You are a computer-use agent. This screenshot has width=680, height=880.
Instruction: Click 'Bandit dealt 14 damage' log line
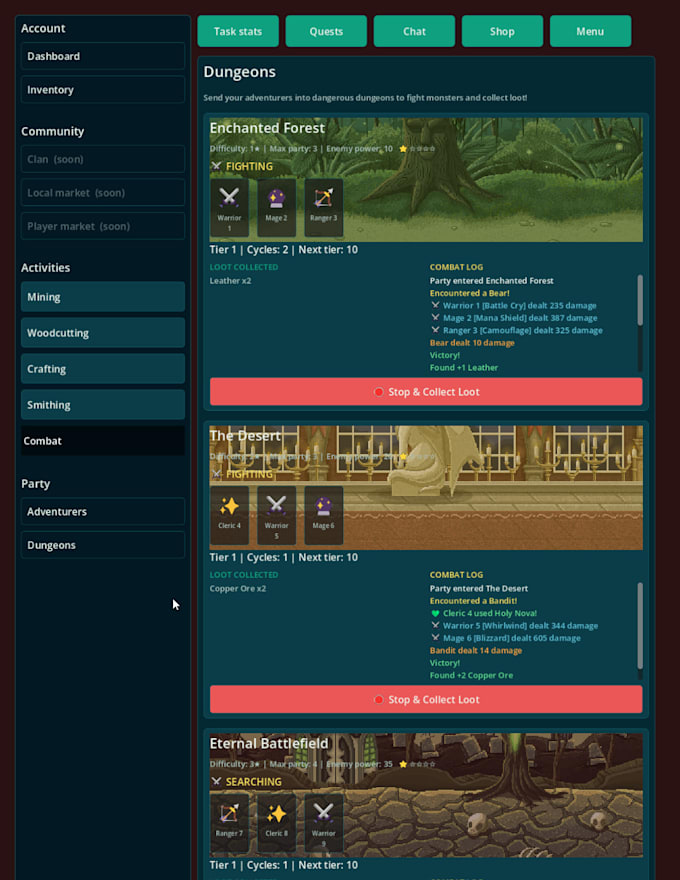pyautogui.click(x=476, y=650)
